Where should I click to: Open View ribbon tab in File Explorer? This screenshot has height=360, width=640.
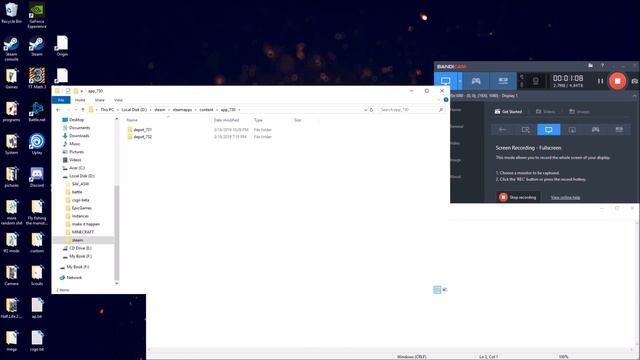pyautogui.click(x=118, y=100)
